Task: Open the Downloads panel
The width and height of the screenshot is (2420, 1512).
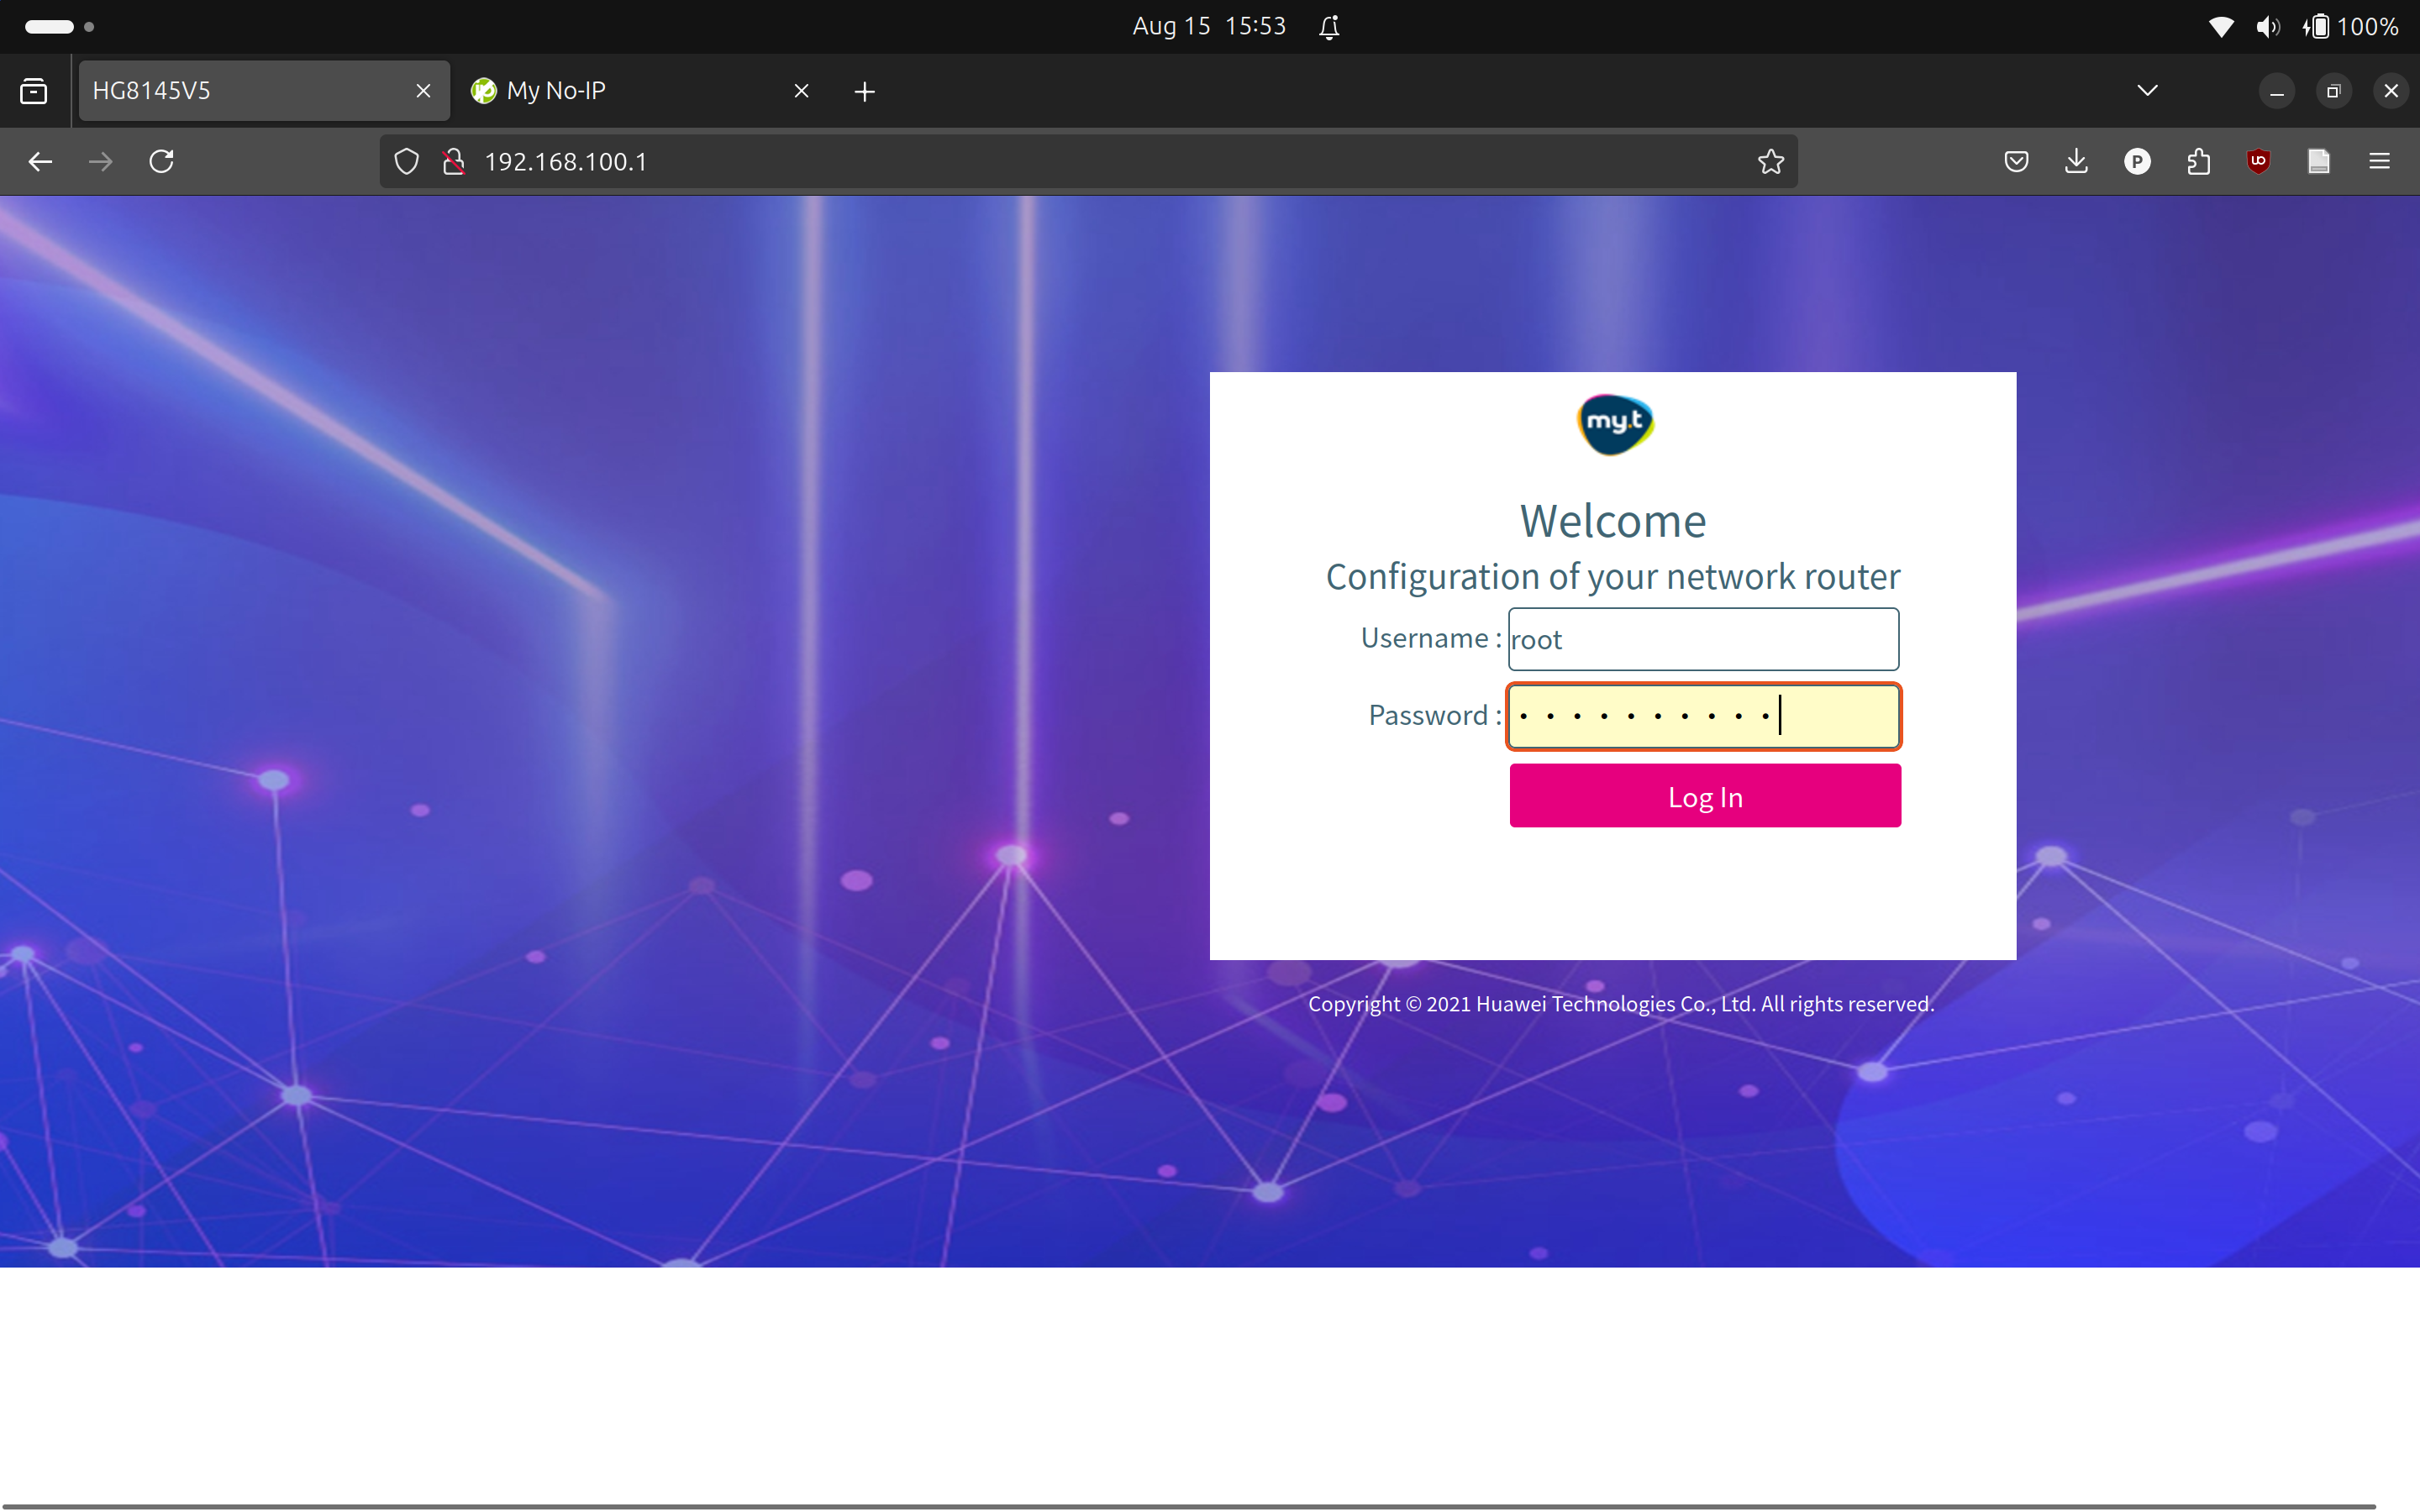Action: pyautogui.click(x=2076, y=161)
